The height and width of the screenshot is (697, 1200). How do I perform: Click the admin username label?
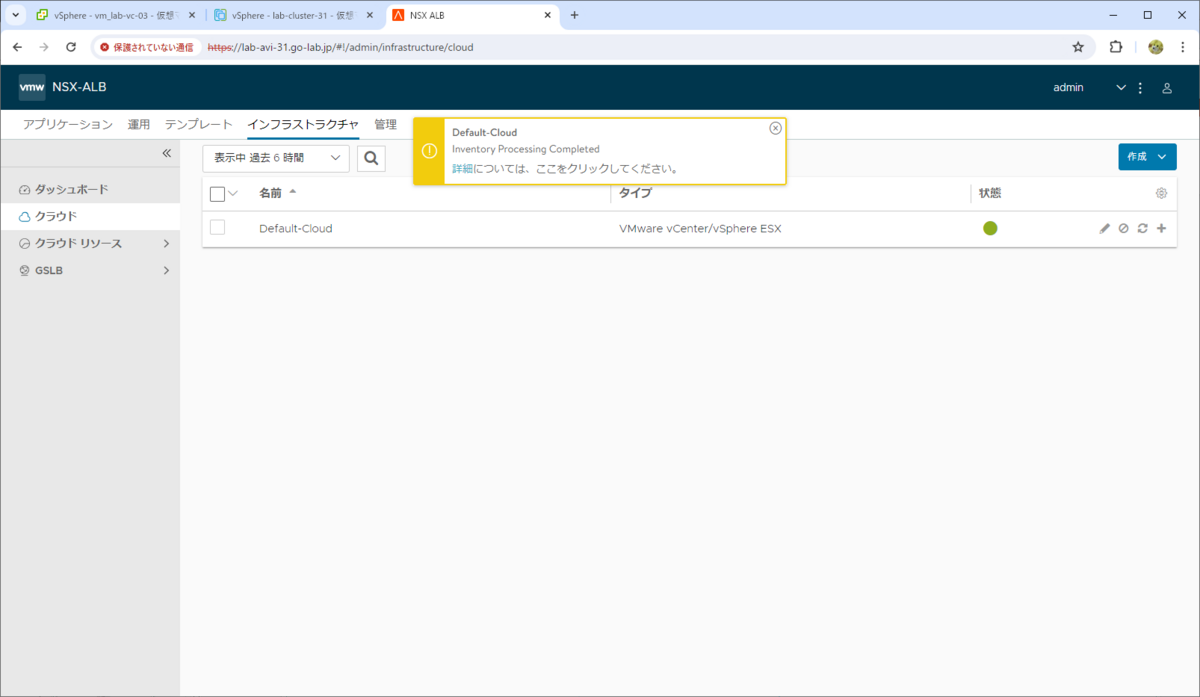[x=1068, y=88]
